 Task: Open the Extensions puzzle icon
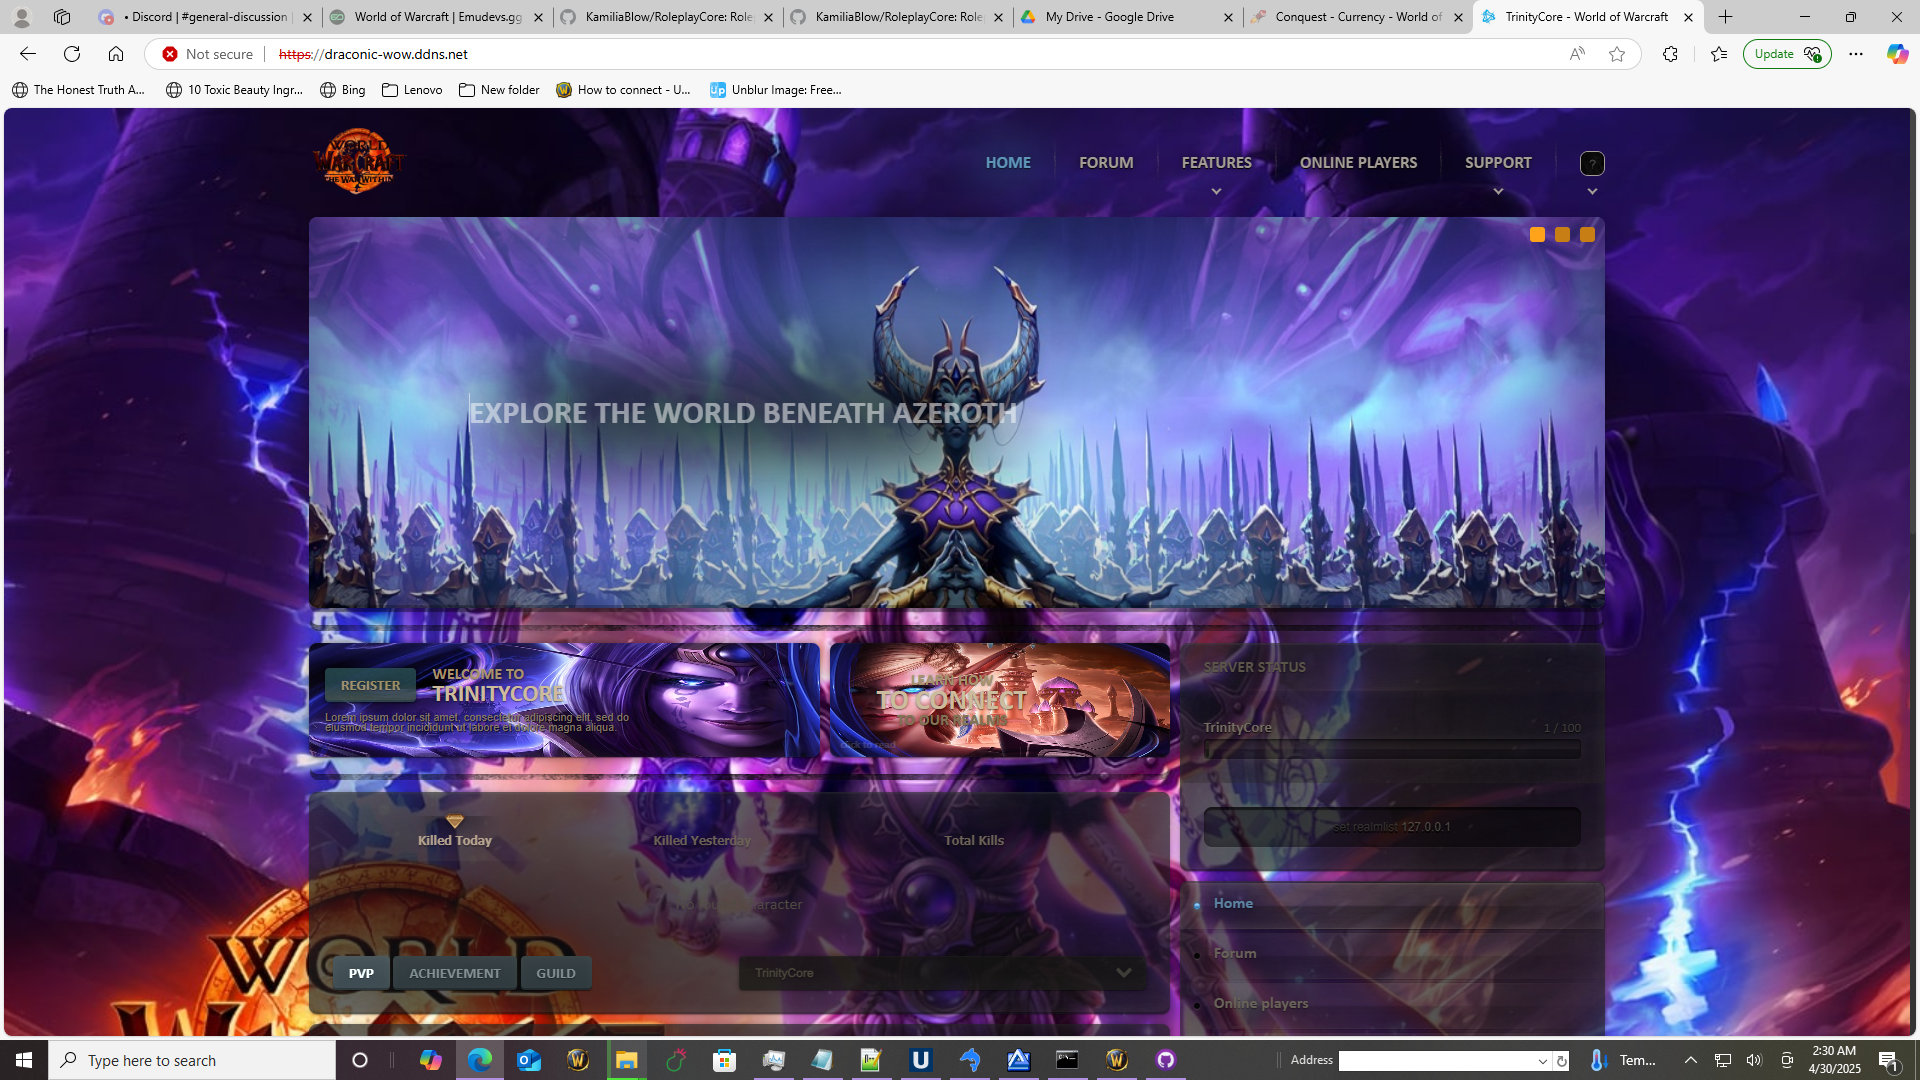click(x=1670, y=54)
